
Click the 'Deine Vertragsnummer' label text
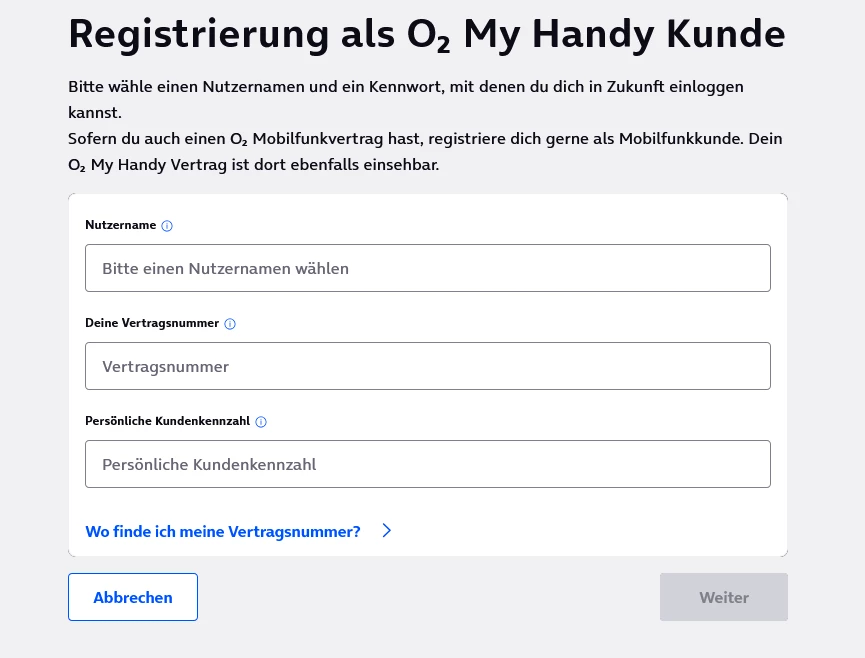153,324
